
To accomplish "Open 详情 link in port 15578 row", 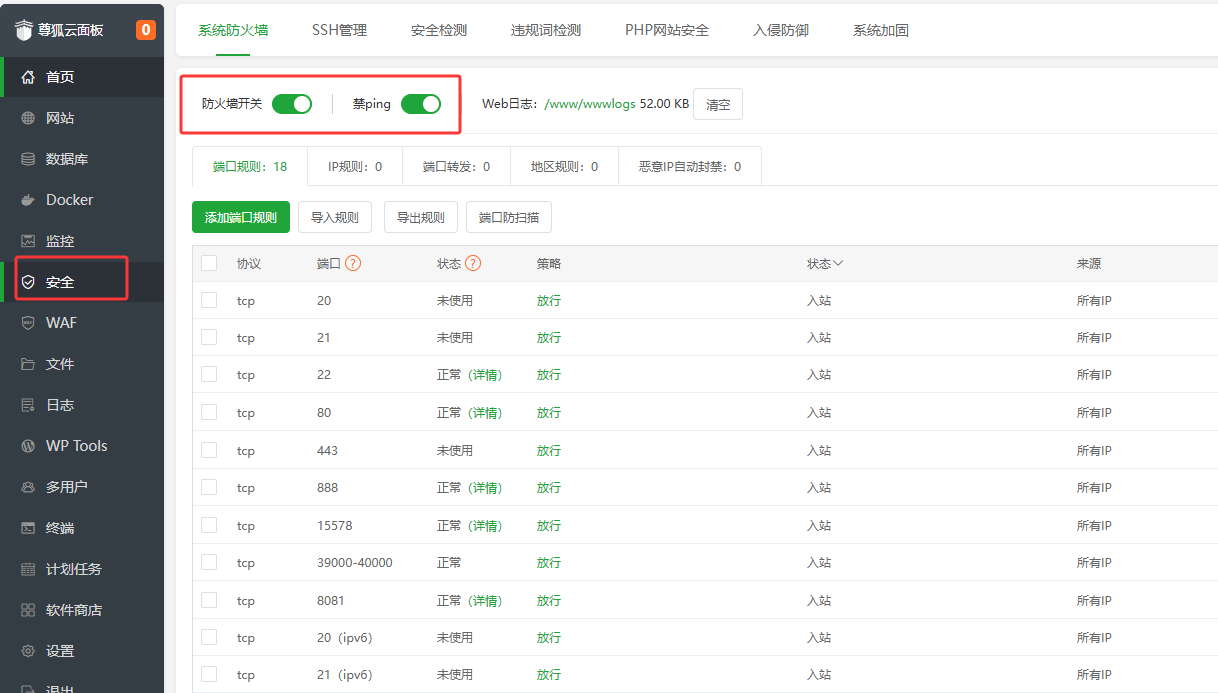I will (485, 525).
